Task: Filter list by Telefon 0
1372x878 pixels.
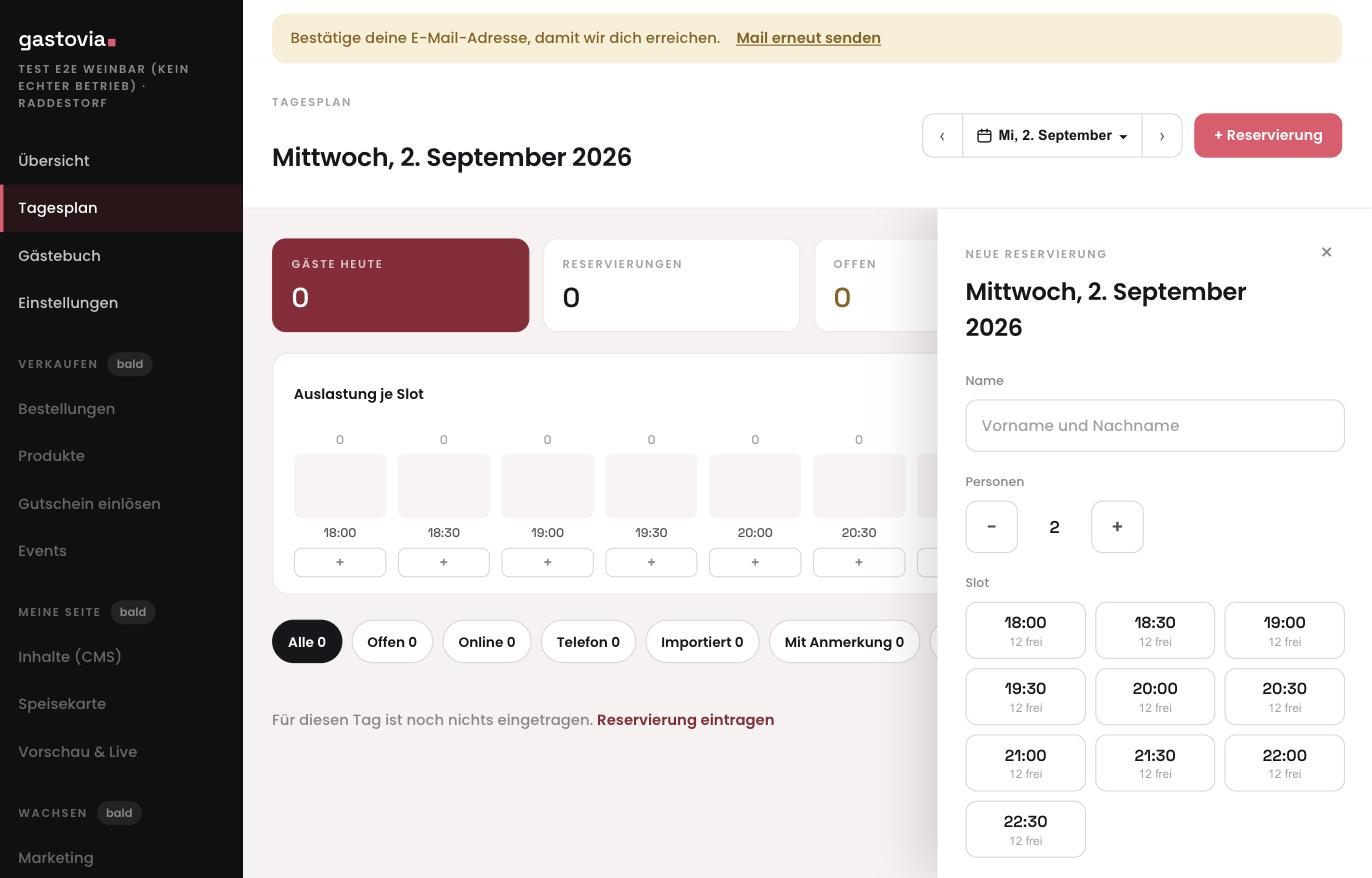Action: coord(588,642)
